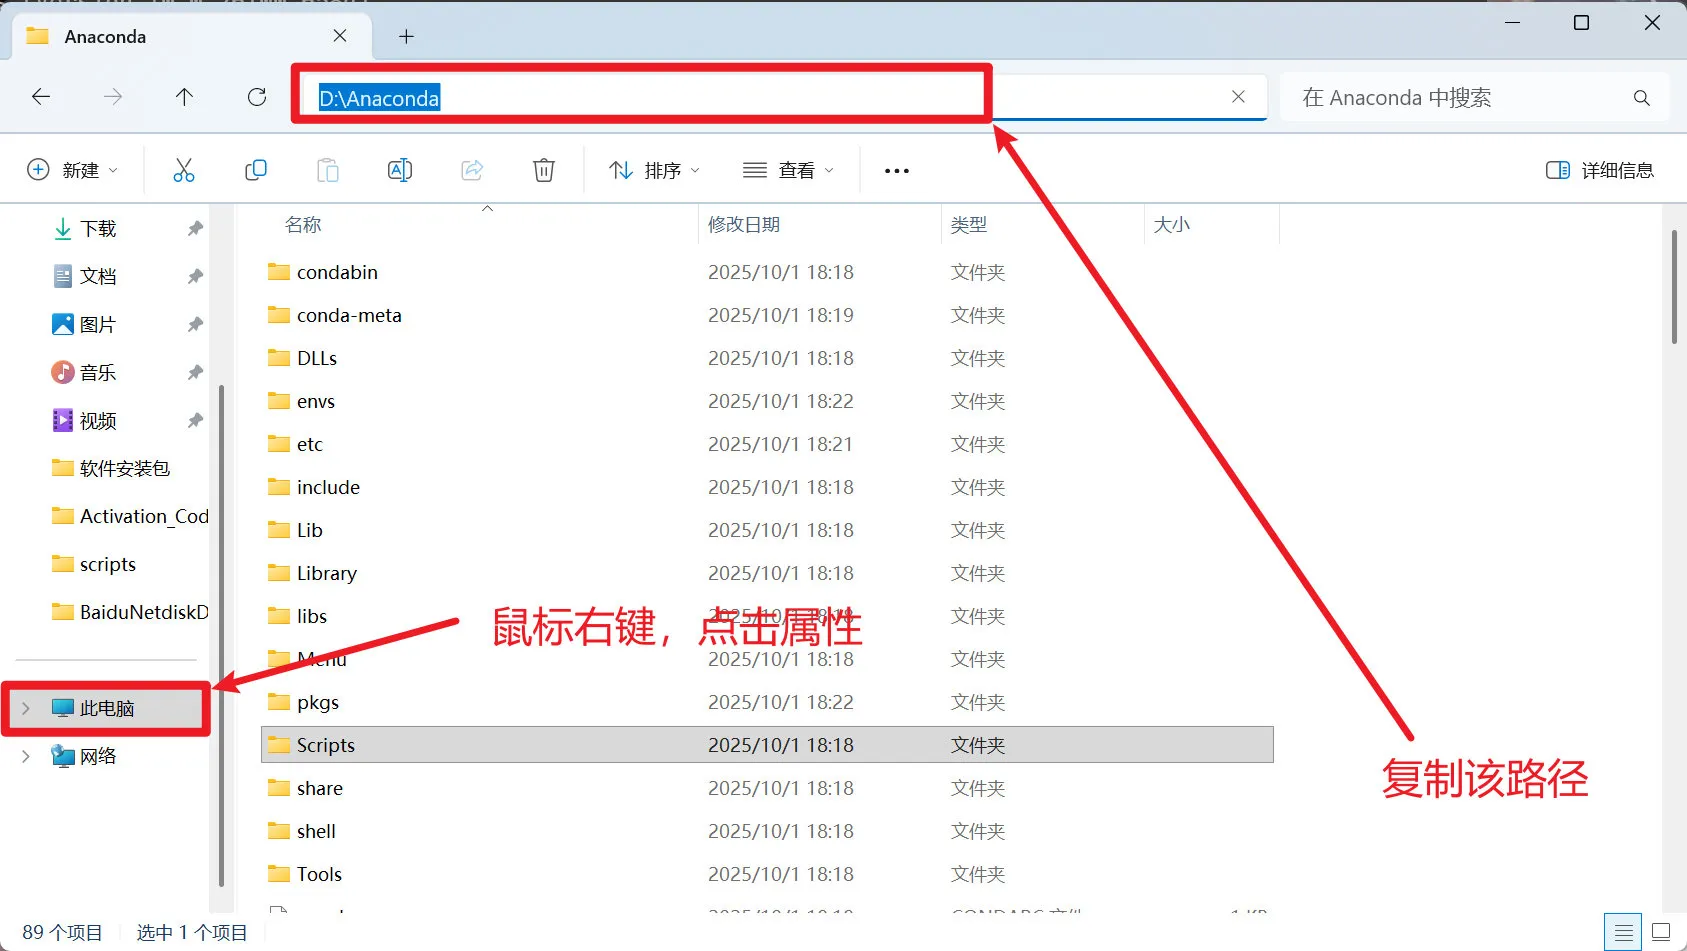Open the see more options menu
Image resolution: width=1687 pixels, height=951 pixels.
point(897,171)
